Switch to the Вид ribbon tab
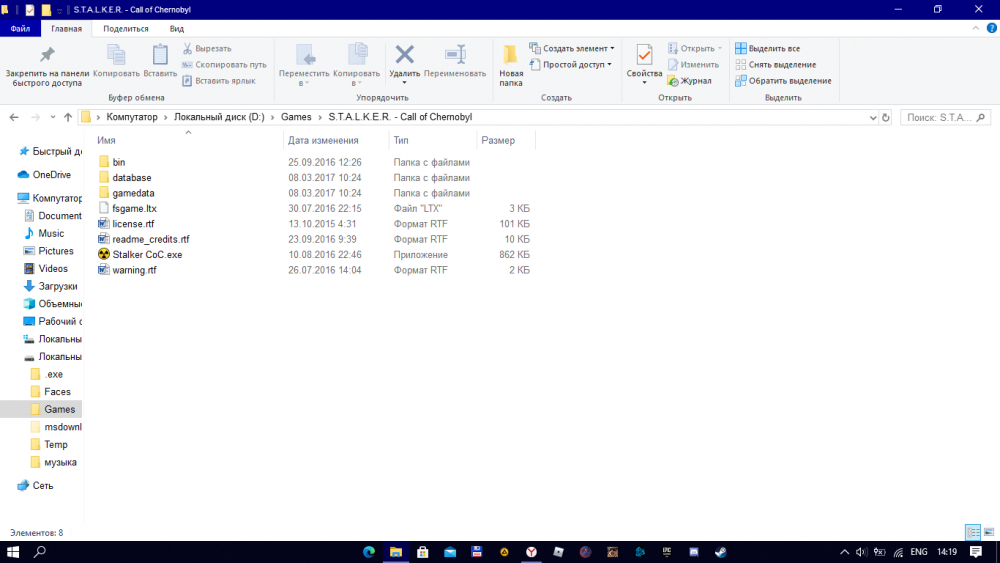Screen dimensions: 1000x563 click(x=177, y=29)
